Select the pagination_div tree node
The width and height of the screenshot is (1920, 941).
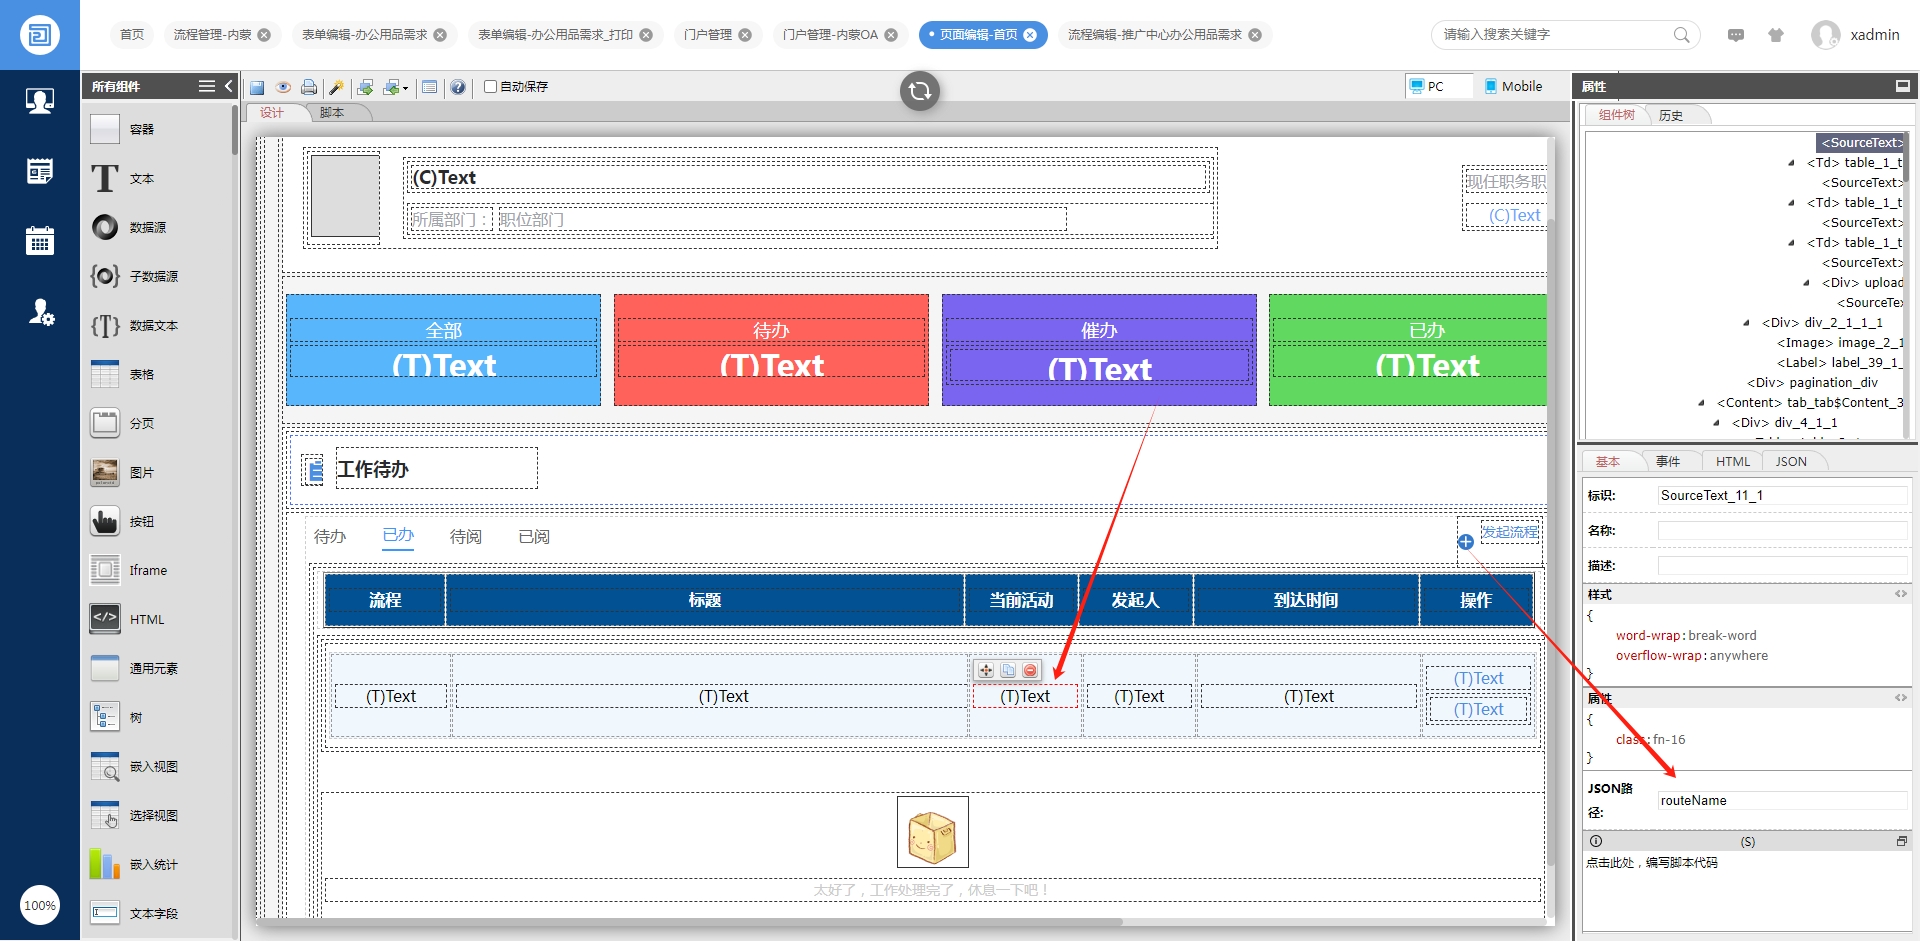click(1812, 383)
